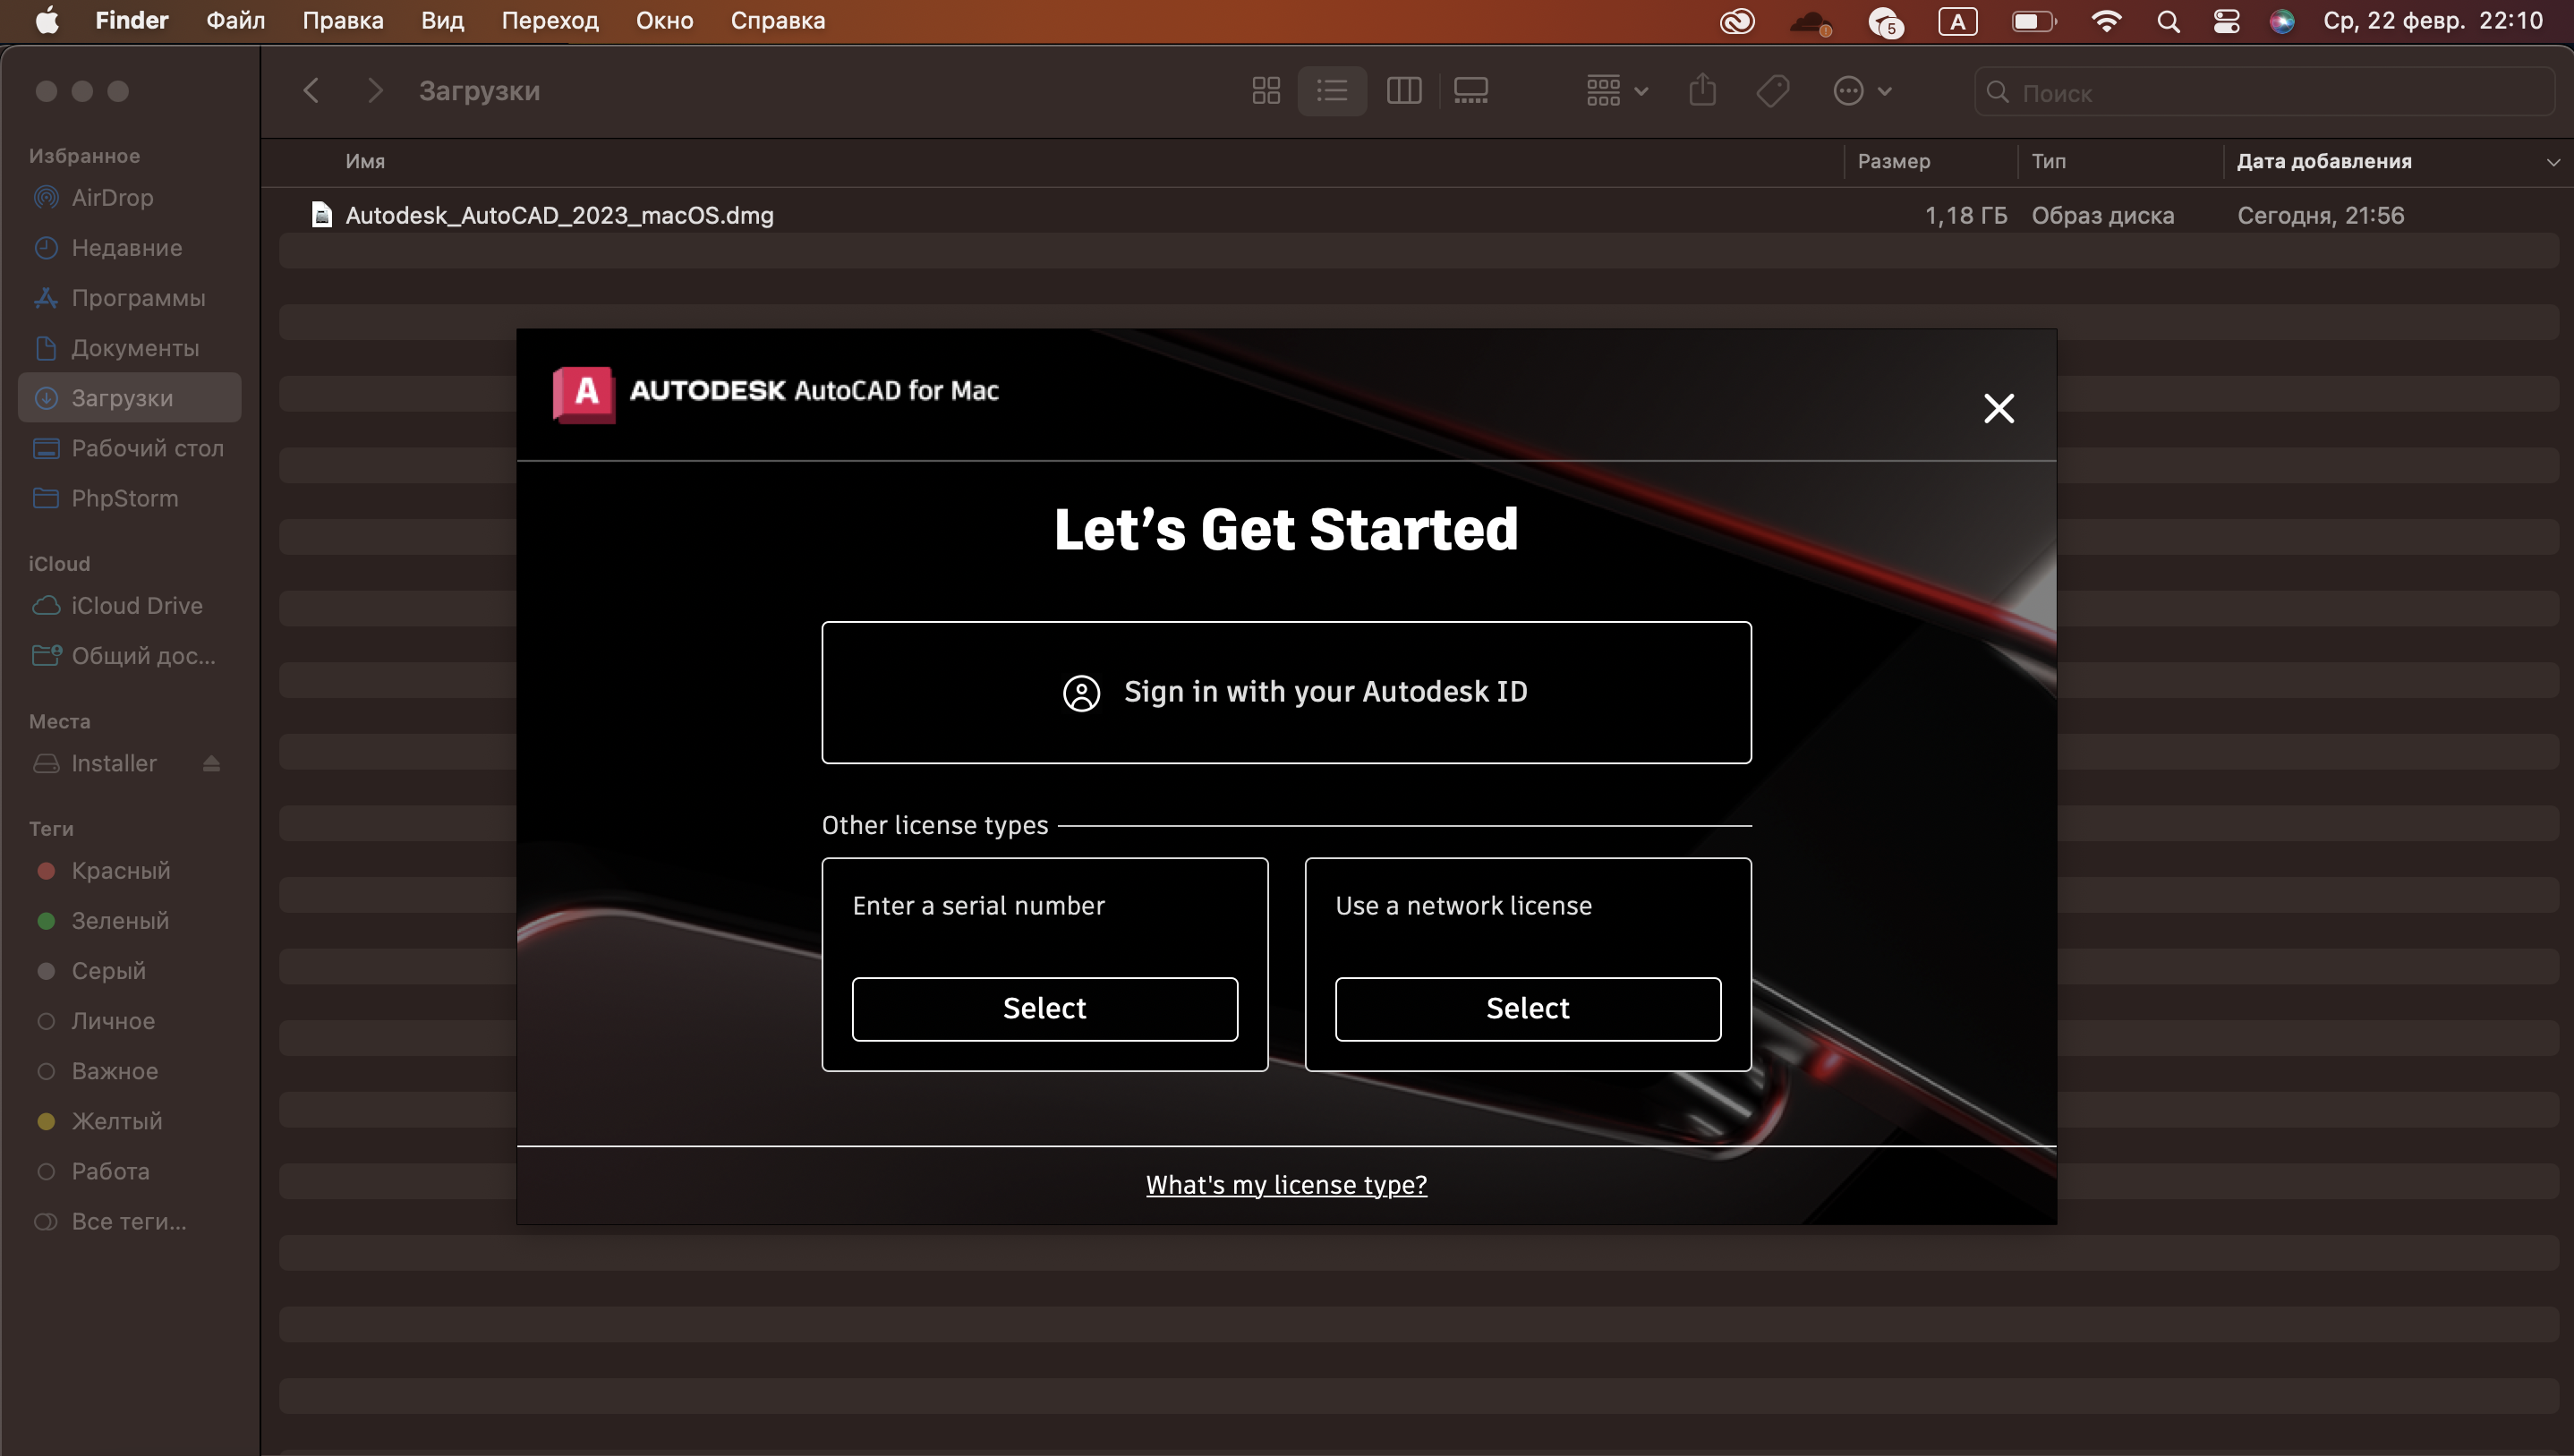Close the AutoCAD Let's Get Started dialog
The width and height of the screenshot is (2574, 1456).
[x=1998, y=408]
